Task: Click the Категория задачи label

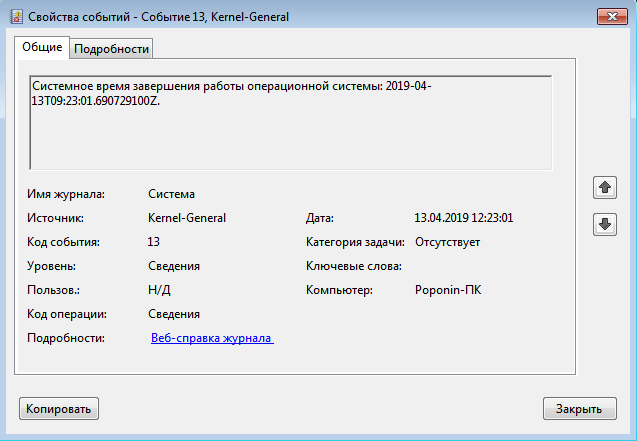Action: point(355,242)
